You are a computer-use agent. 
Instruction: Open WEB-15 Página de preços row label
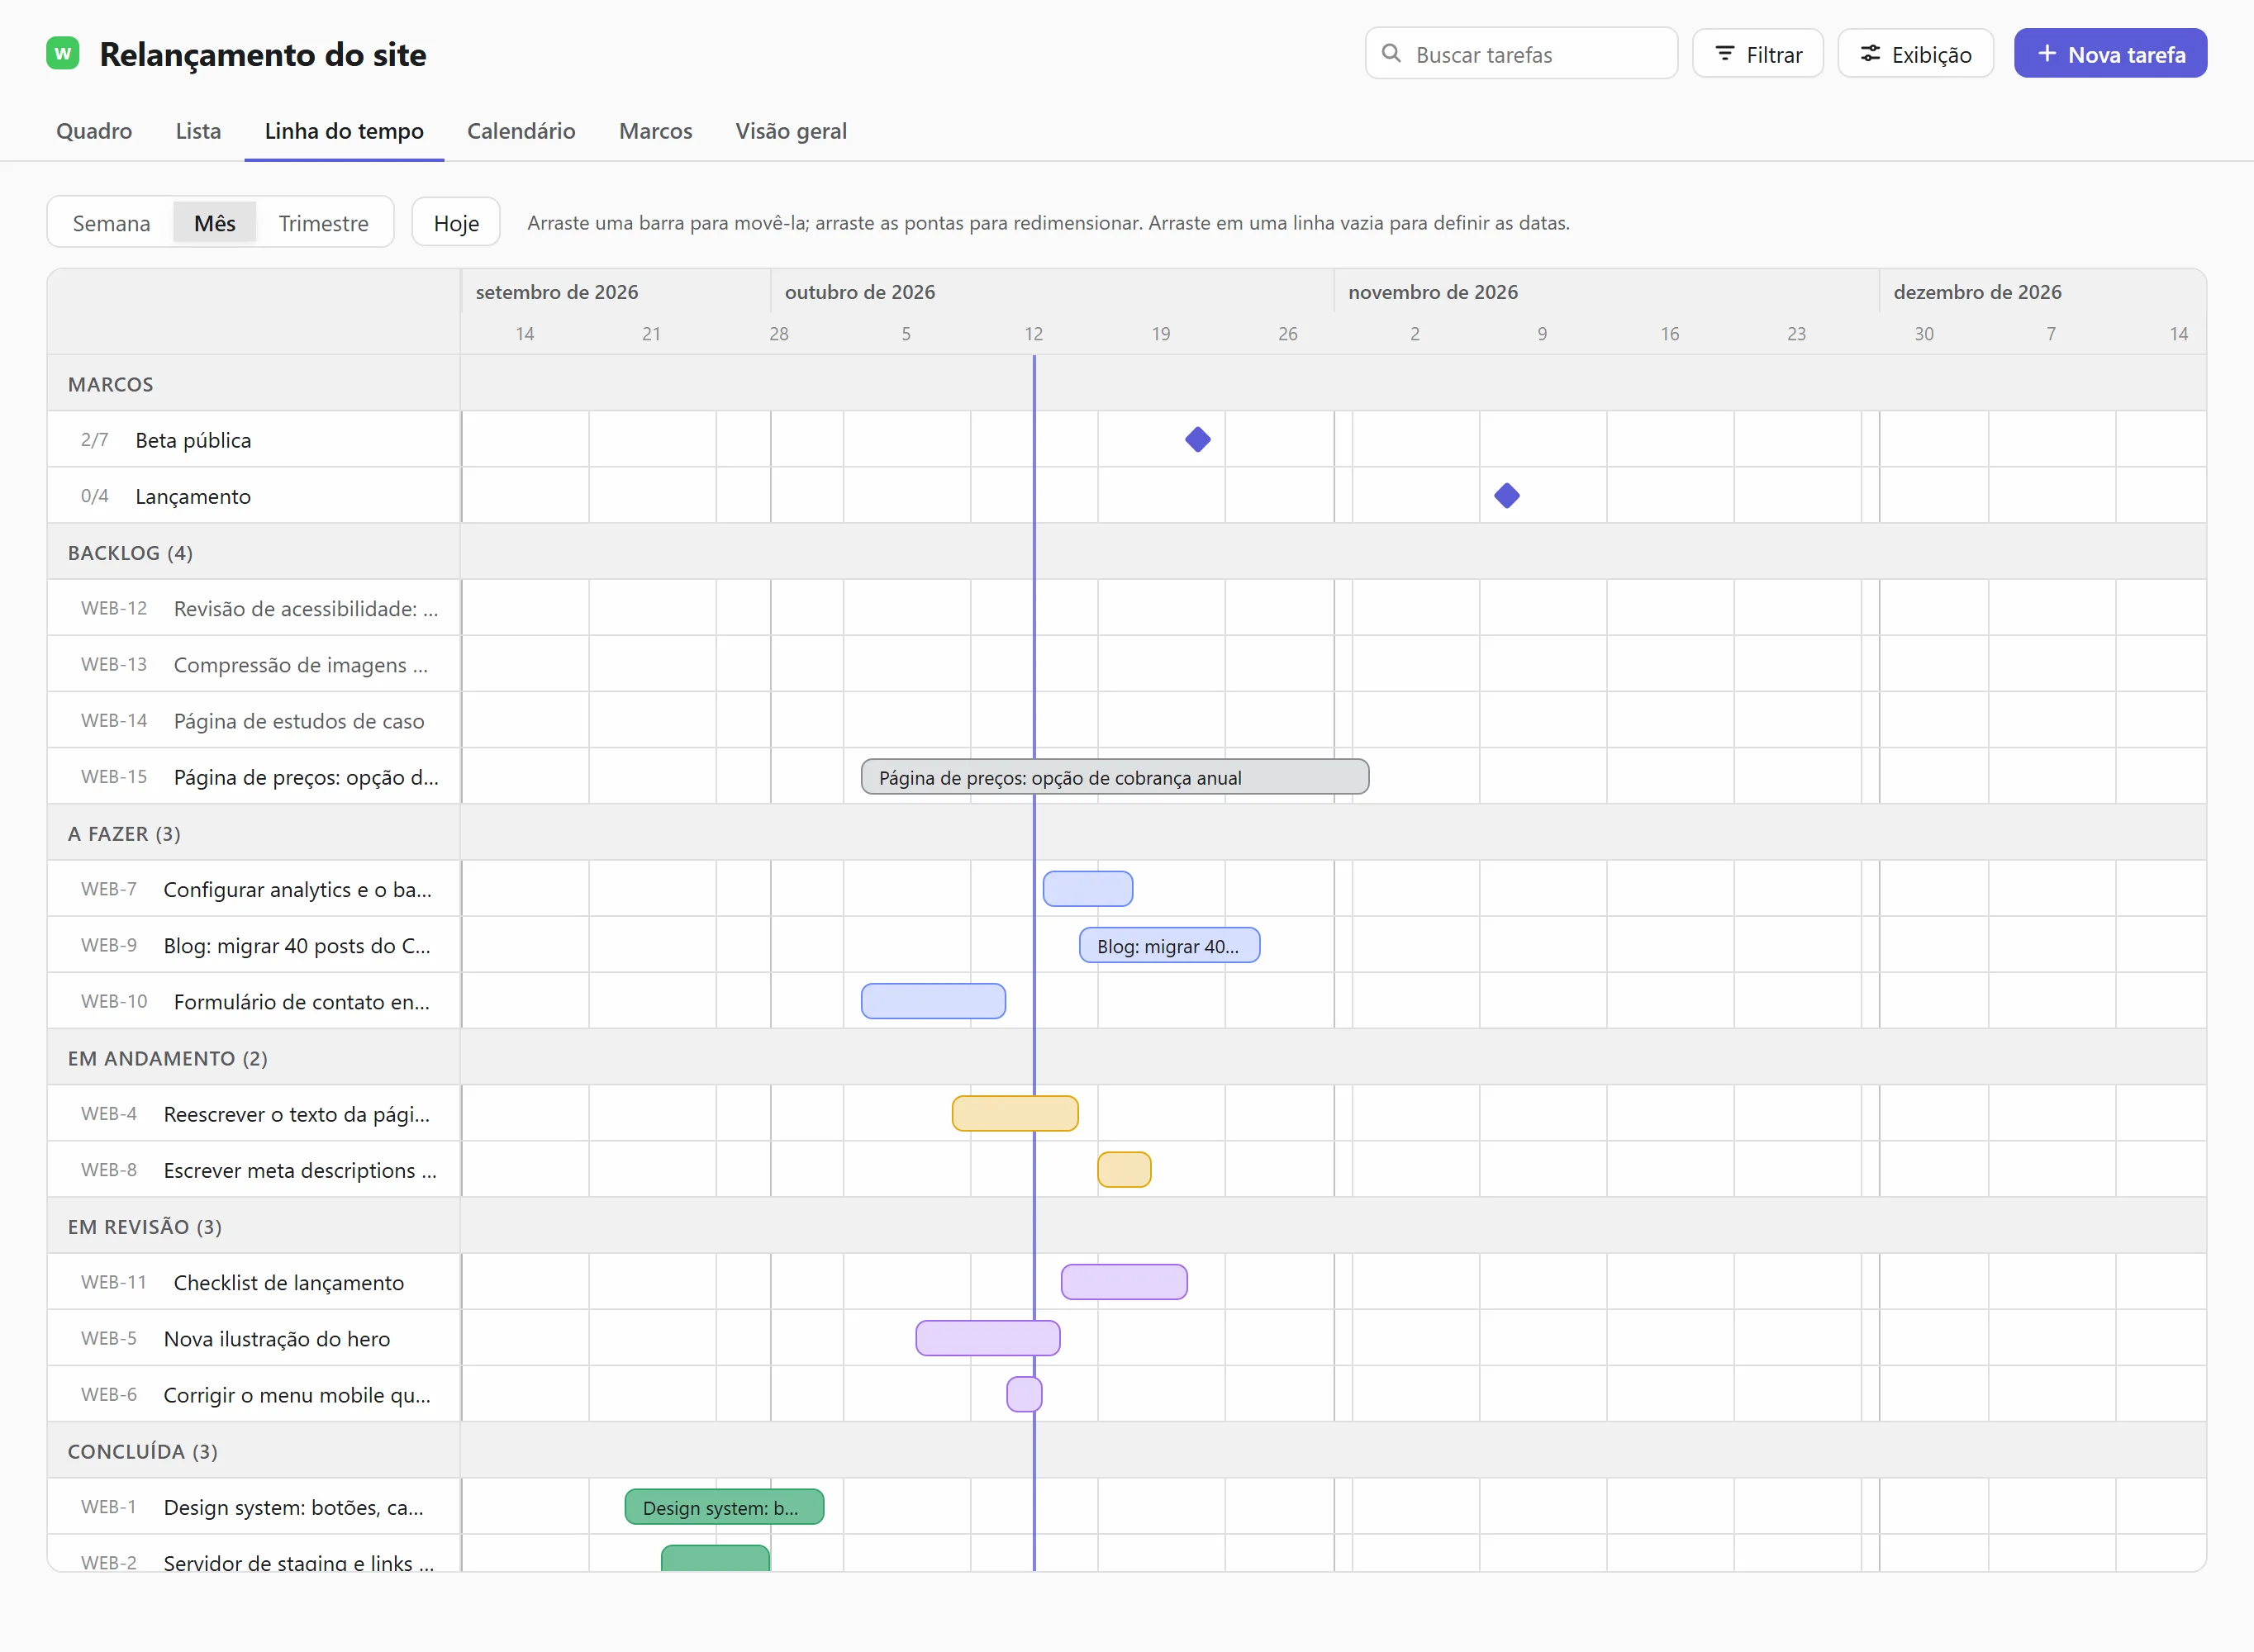pyautogui.click(x=254, y=777)
